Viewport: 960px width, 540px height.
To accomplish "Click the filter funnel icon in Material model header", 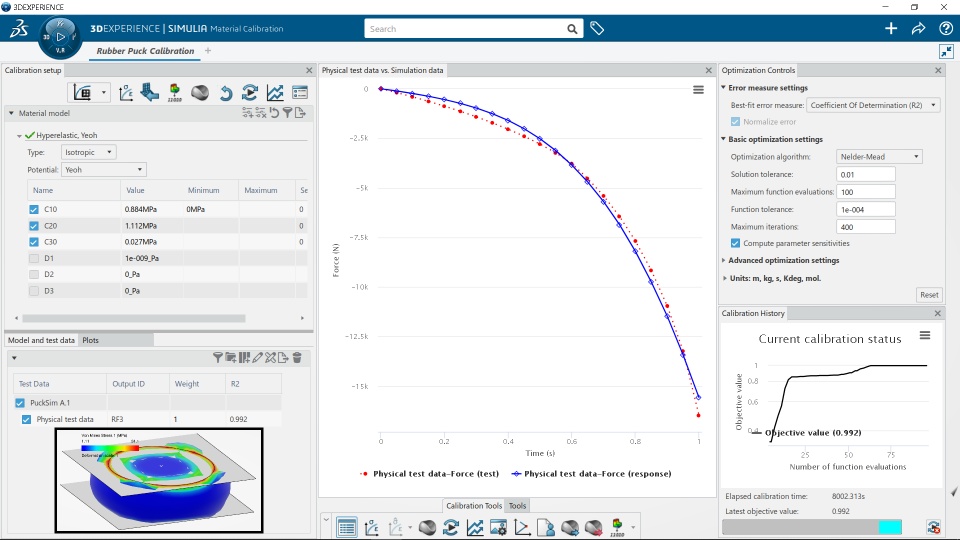I will click(x=287, y=113).
